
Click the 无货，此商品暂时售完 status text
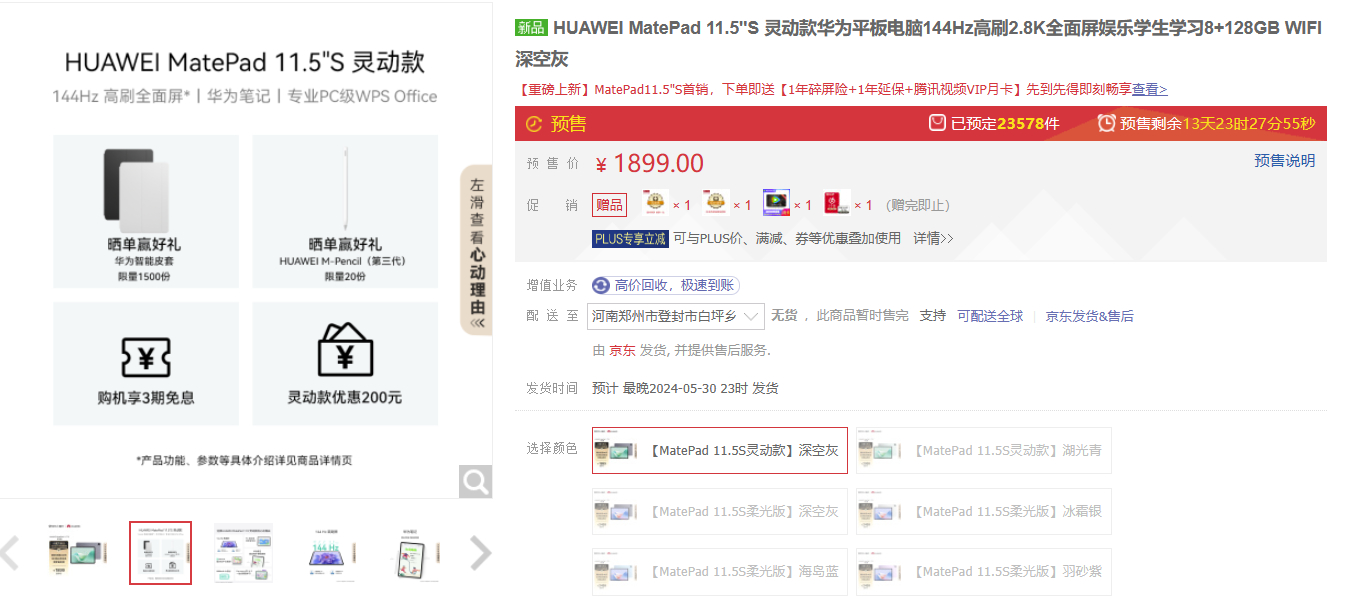pyautogui.click(x=840, y=316)
